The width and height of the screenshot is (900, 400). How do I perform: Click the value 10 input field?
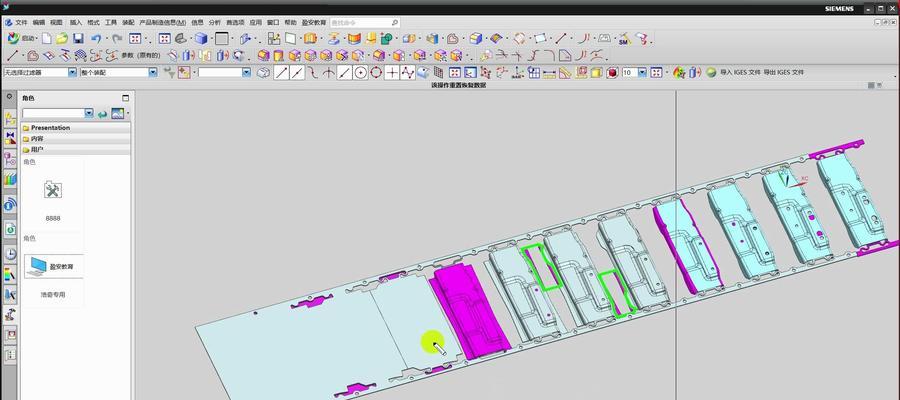[630, 72]
